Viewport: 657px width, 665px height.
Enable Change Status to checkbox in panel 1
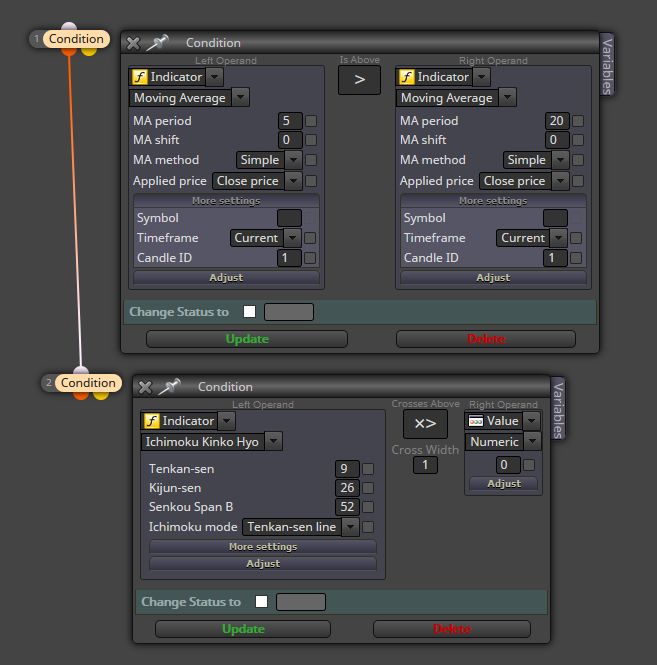[249, 312]
